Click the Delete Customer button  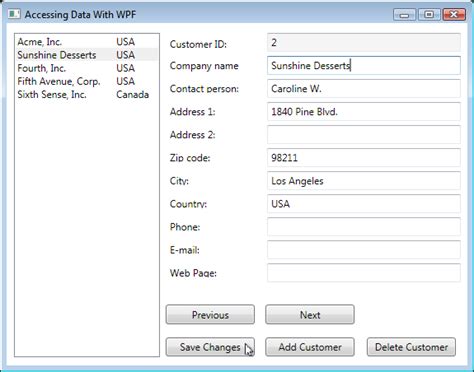click(x=411, y=347)
